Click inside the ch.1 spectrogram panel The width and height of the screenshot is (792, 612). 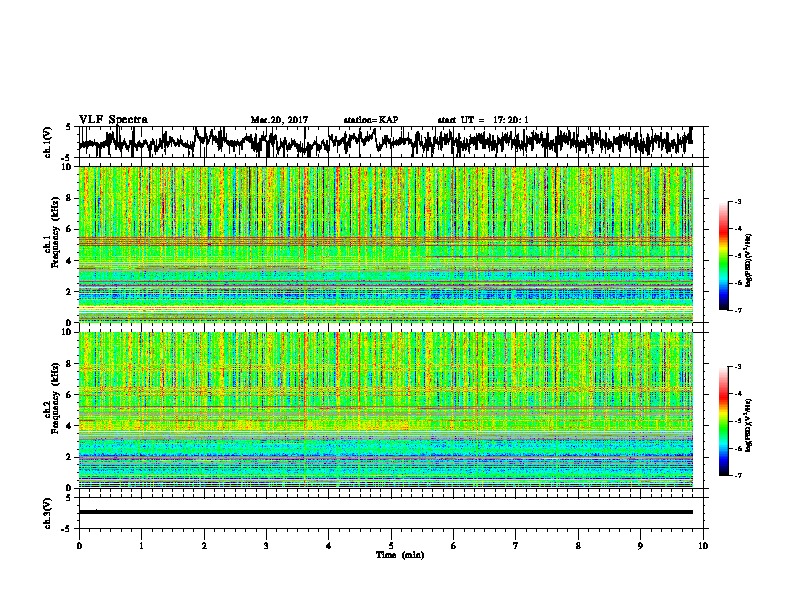tap(385, 244)
